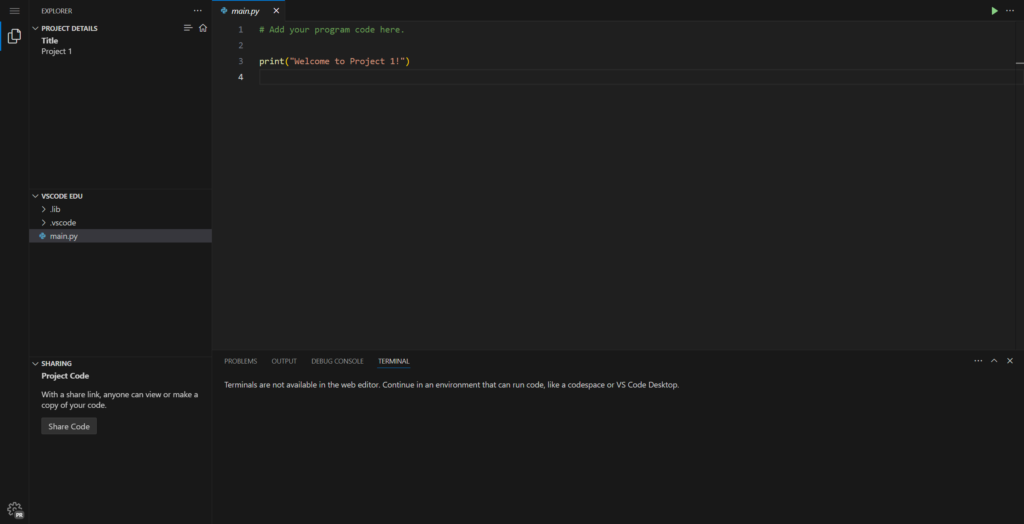The width and height of the screenshot is (1024, 524).
Task: Close the main.py editor tab
Action: coord(276,10)
